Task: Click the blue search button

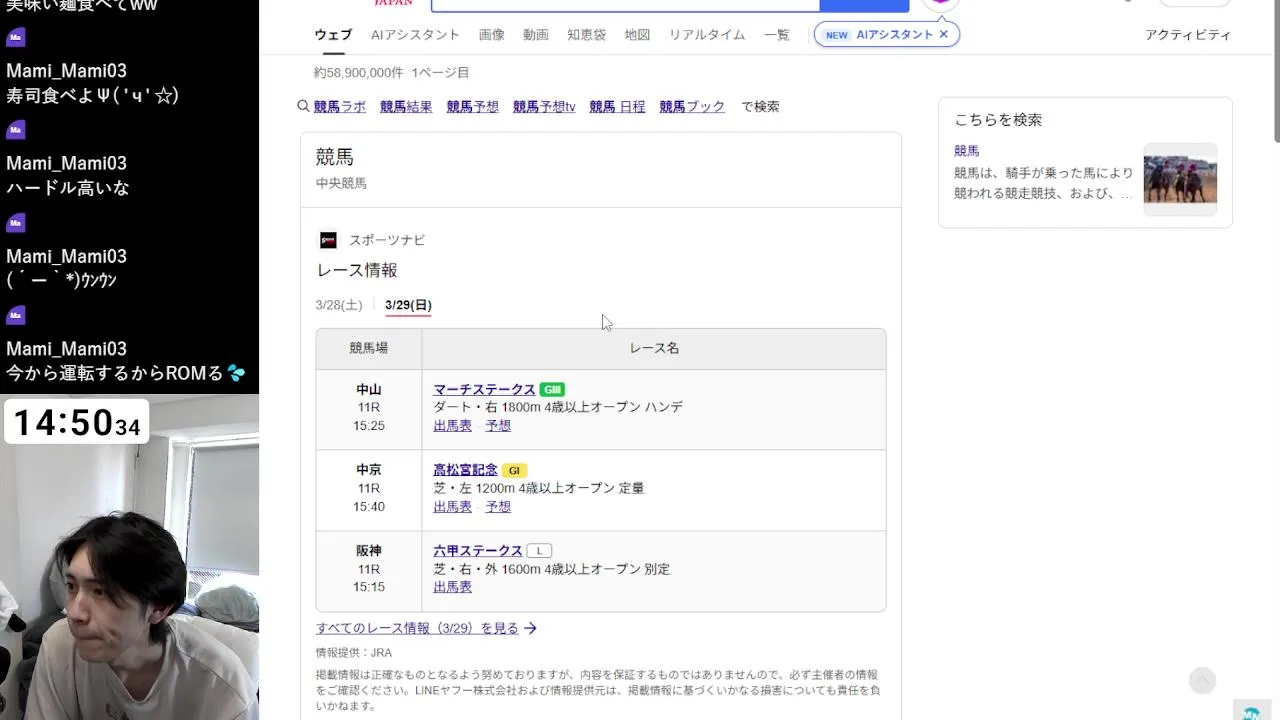Action: tap(864, 5)
